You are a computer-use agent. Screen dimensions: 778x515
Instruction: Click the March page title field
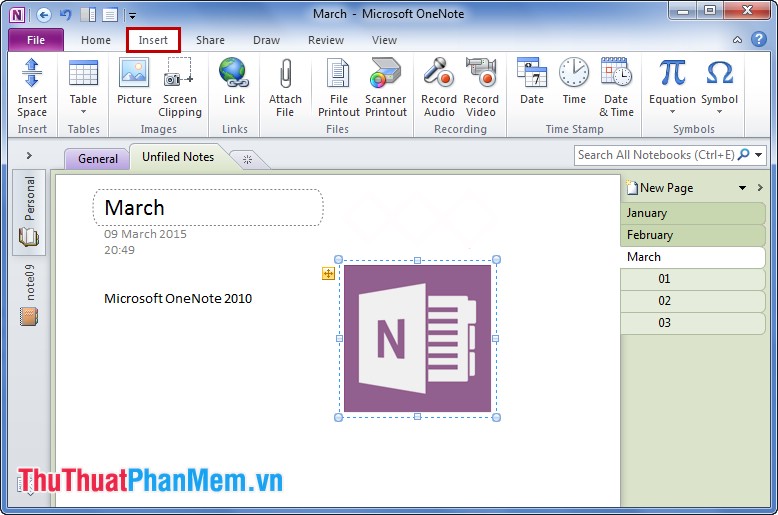pos(208,207)
